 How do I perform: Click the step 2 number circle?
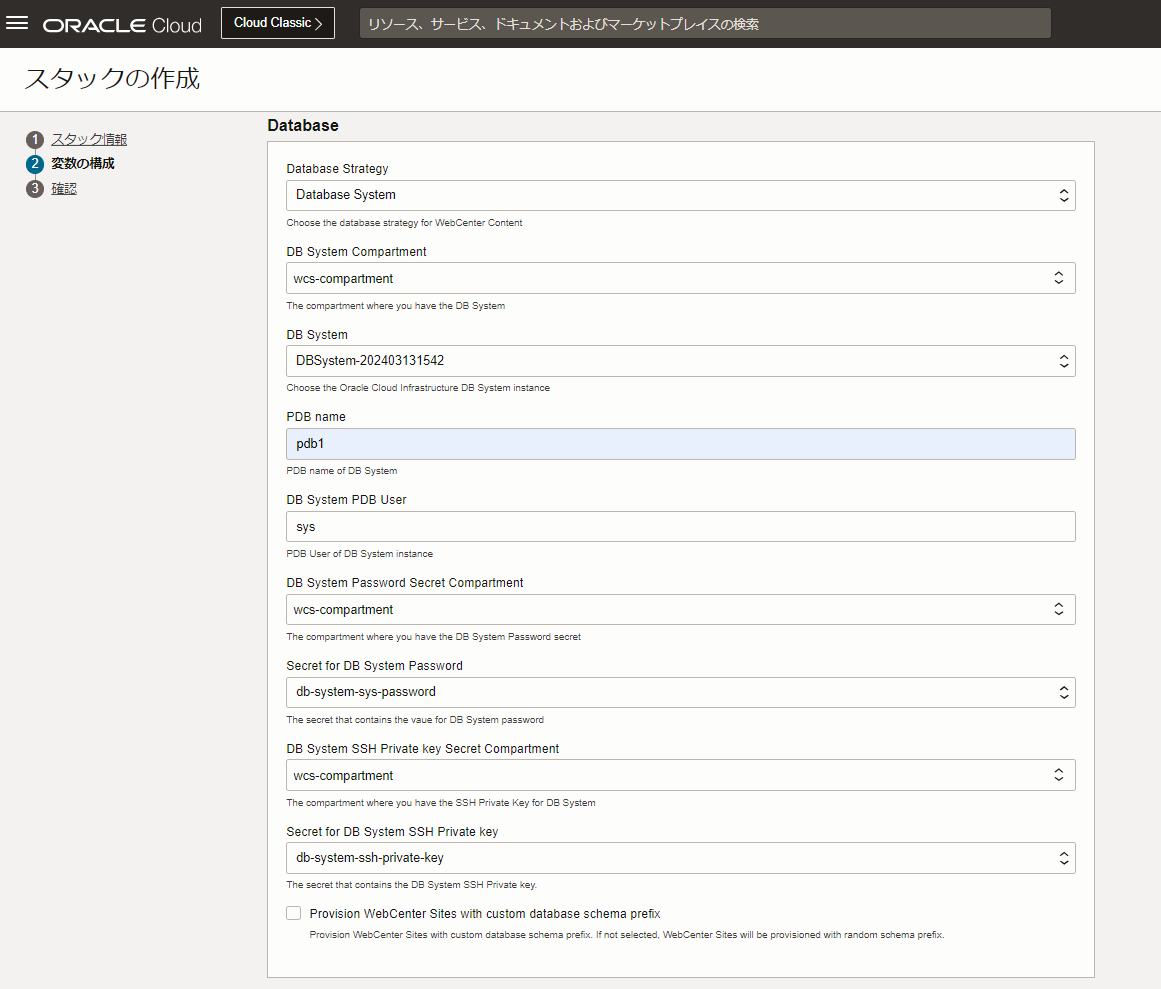click(35, 164)
